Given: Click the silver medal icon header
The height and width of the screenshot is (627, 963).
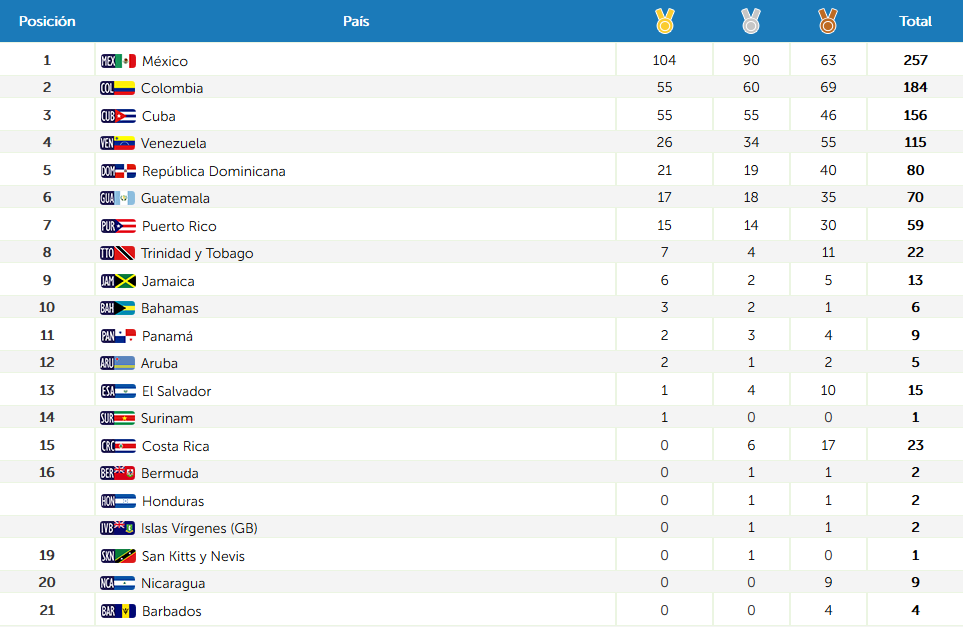Looking at the screenshot, I should (x=751, y=20).
